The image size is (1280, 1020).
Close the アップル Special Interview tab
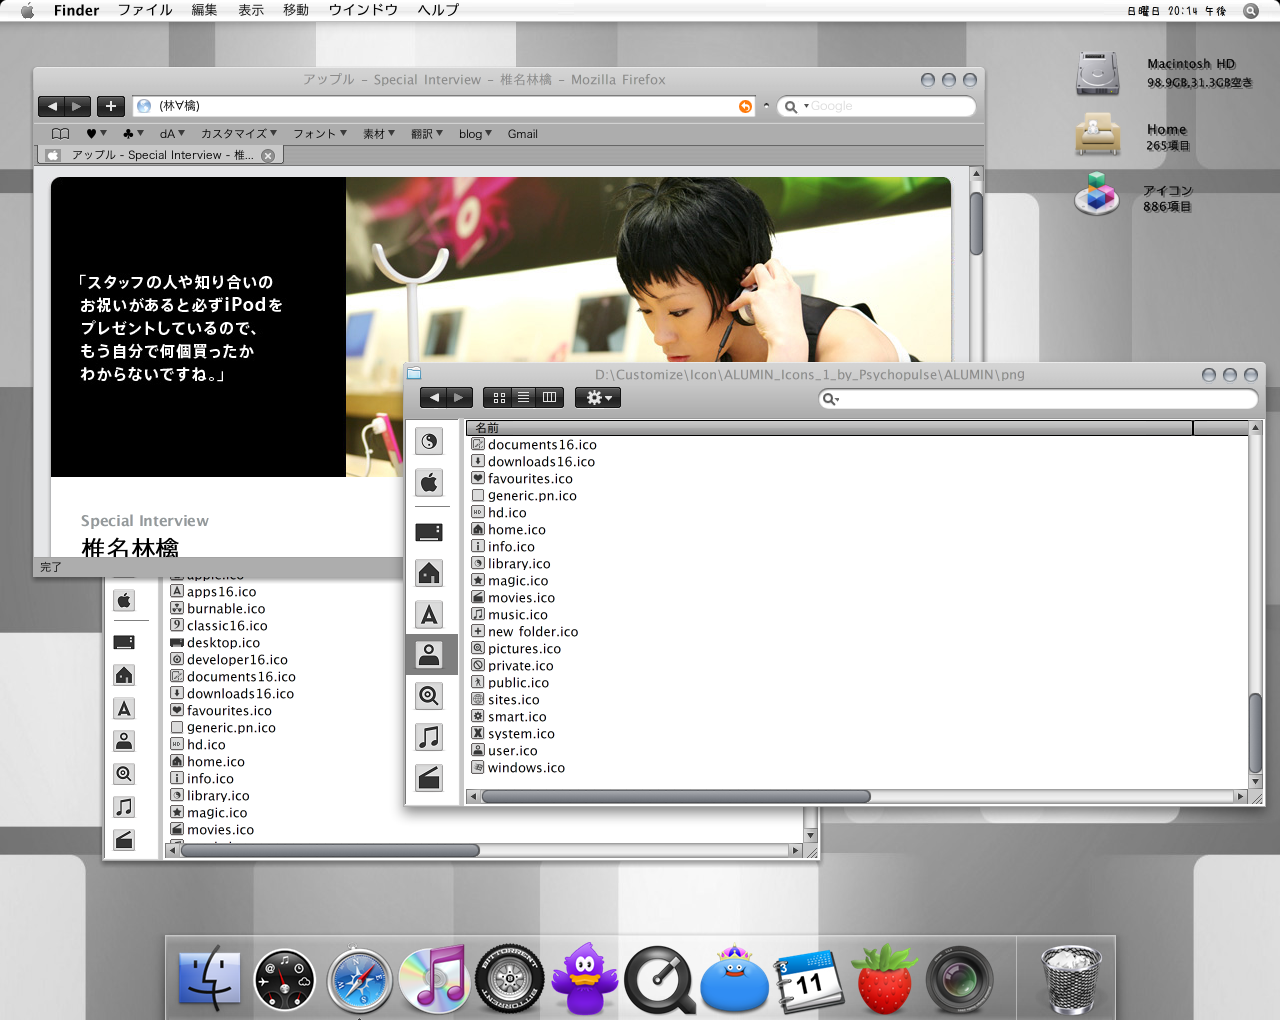(268, 156)
